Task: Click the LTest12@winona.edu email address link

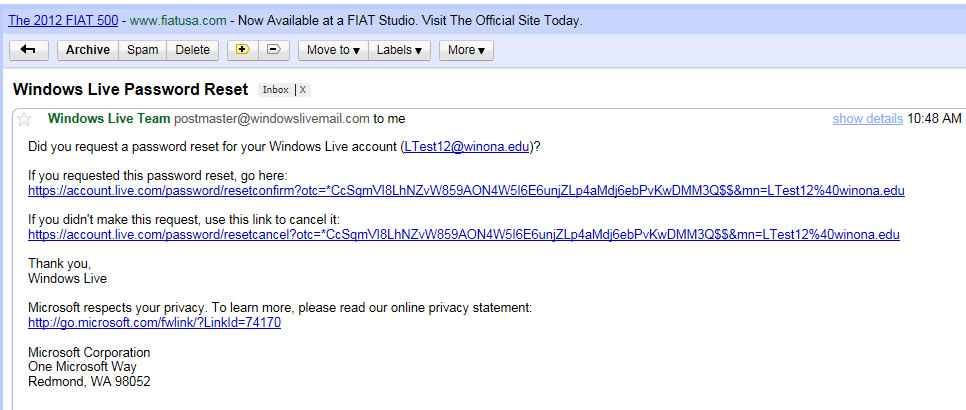Action: click(466, 147)
